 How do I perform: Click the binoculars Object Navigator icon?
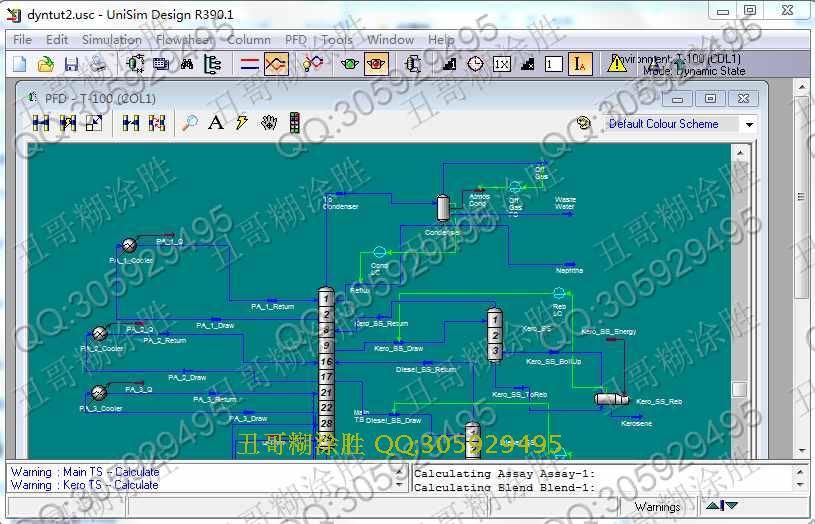pyautogui.click(x=187, y=64)
